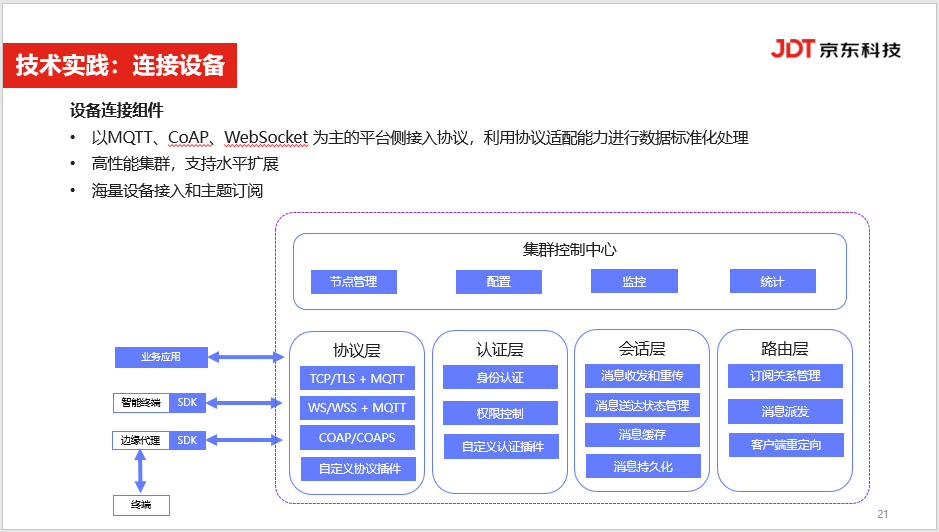Click the 消息缓存 box
The image size is (939, 532).
coord(643,434)
